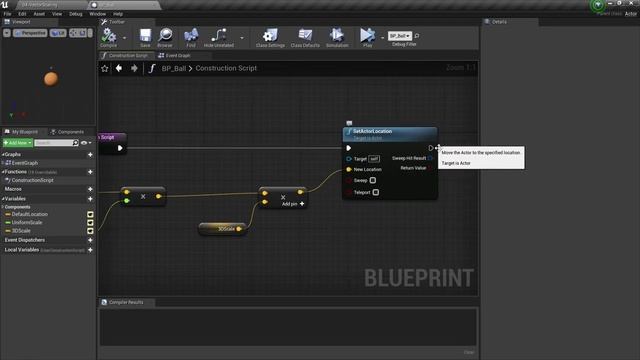The width and height of the screenshot is (640, 360).
Task: Click the Compile toolbar icon
Action: (109, 36)
